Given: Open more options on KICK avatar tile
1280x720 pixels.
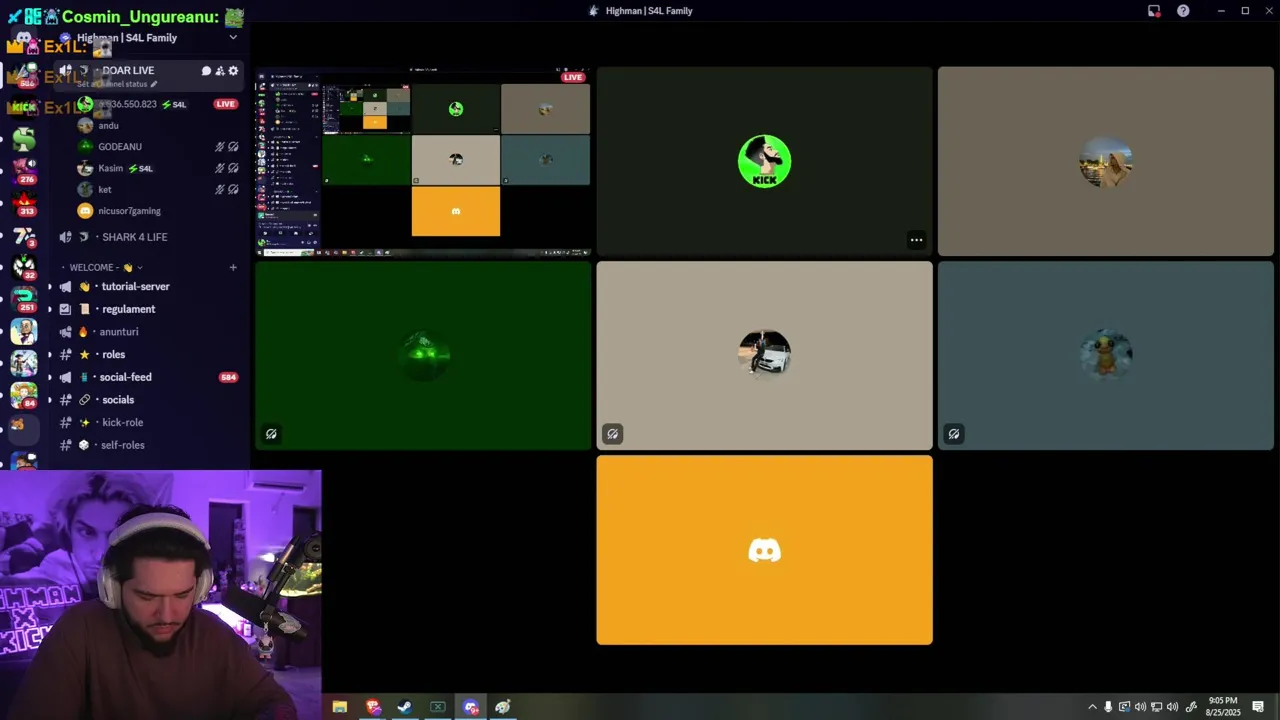Looking at the screenshot, I should (x=916, y=240).
